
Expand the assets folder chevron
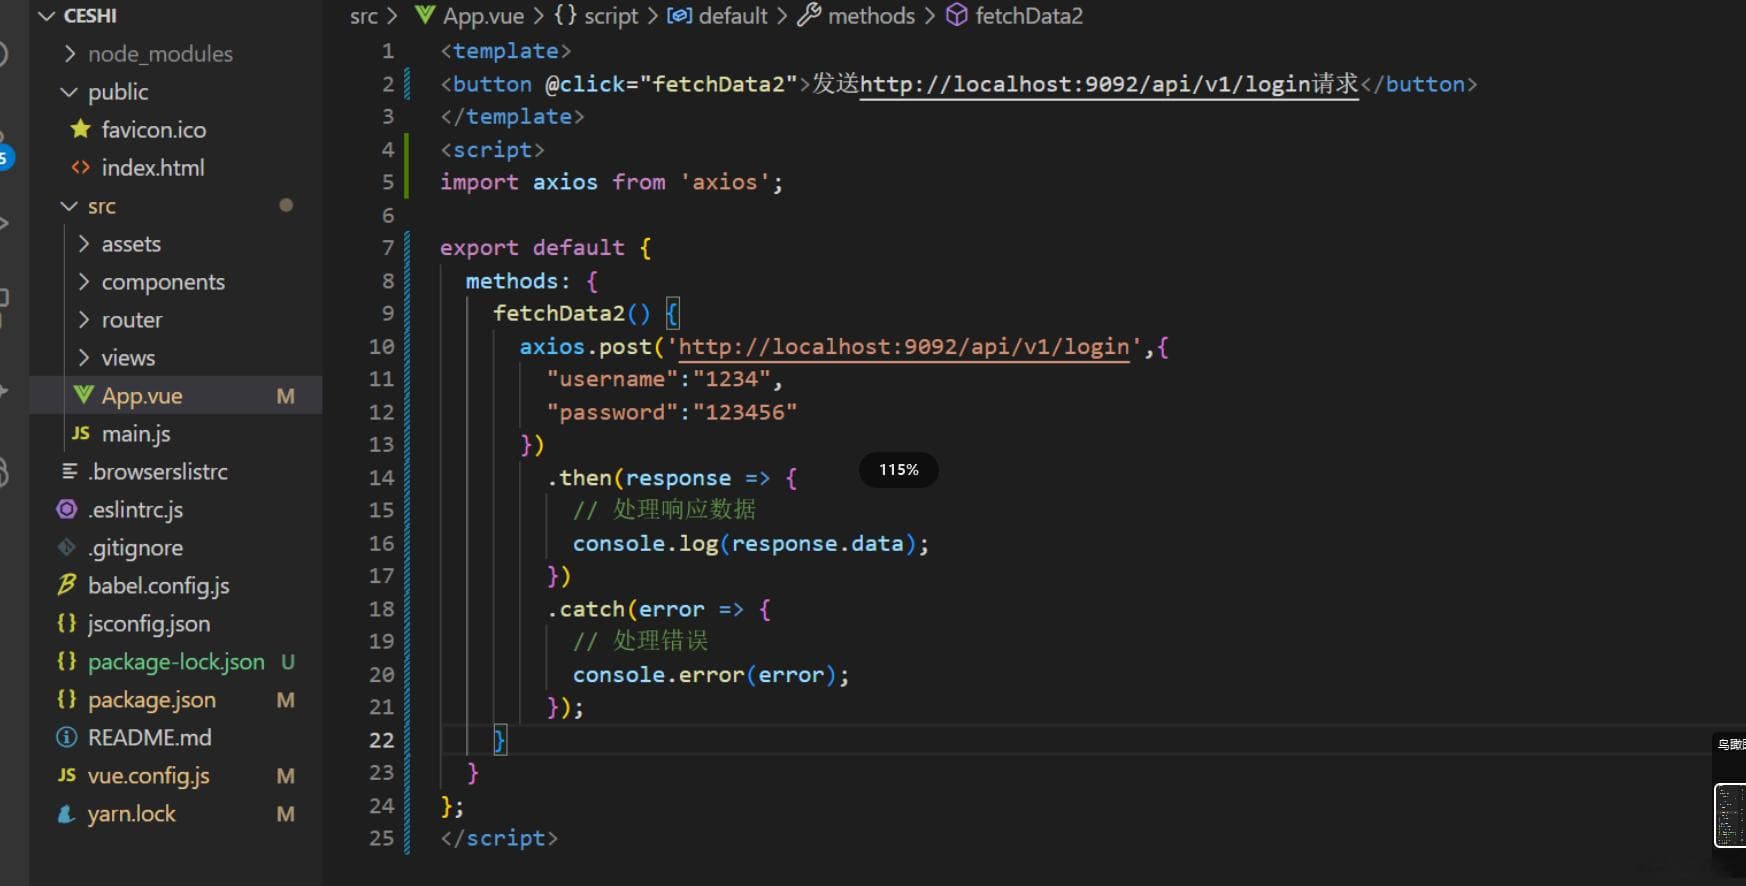84,244
